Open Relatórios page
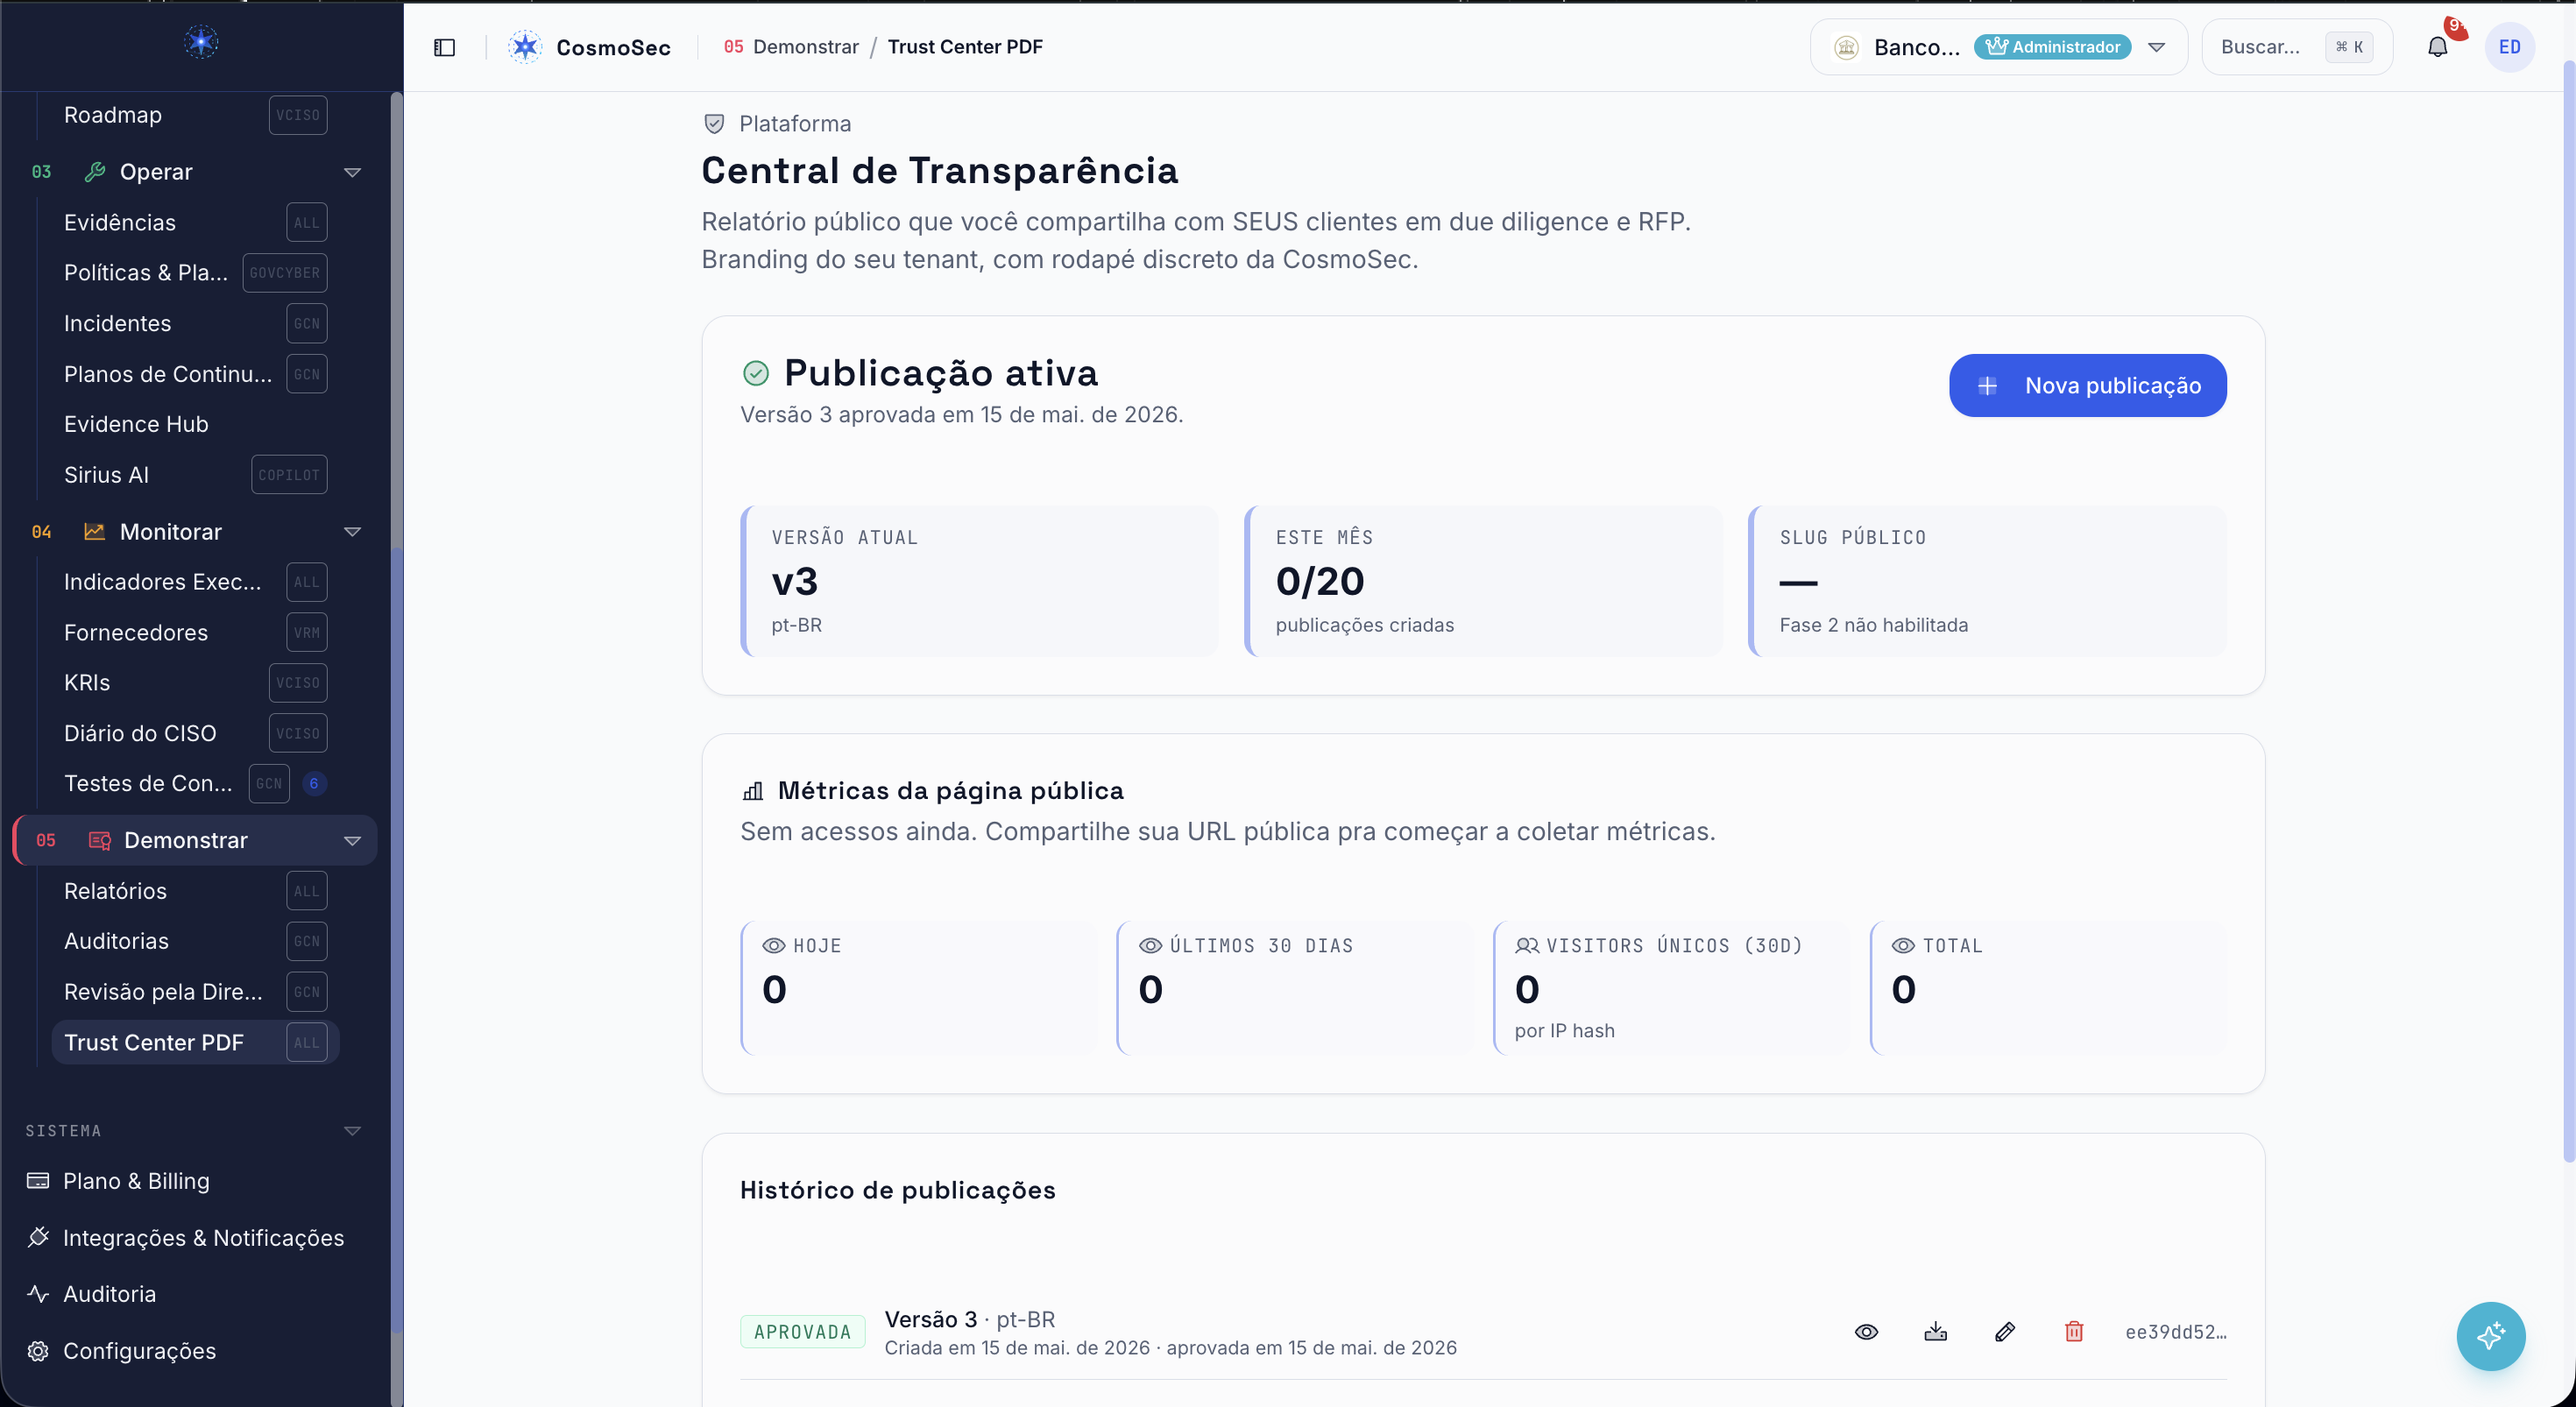The width and height of the screenshot is (2576, 1407). click(195, 891)
